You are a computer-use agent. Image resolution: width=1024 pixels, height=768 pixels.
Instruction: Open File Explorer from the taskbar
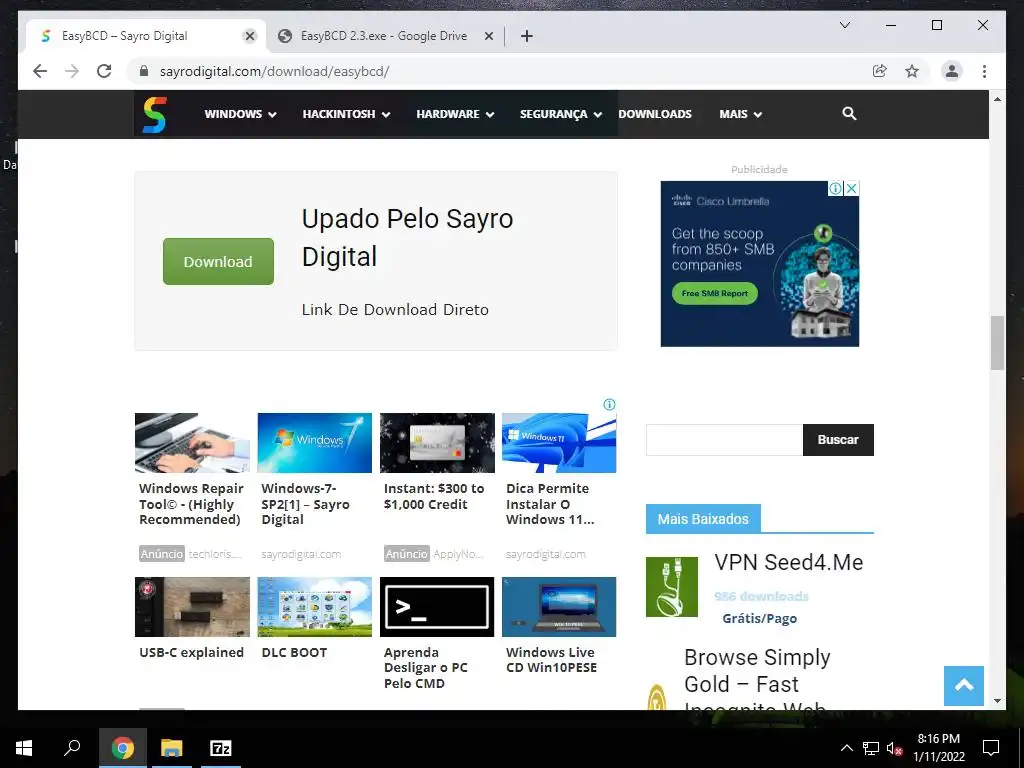point(172,748)
